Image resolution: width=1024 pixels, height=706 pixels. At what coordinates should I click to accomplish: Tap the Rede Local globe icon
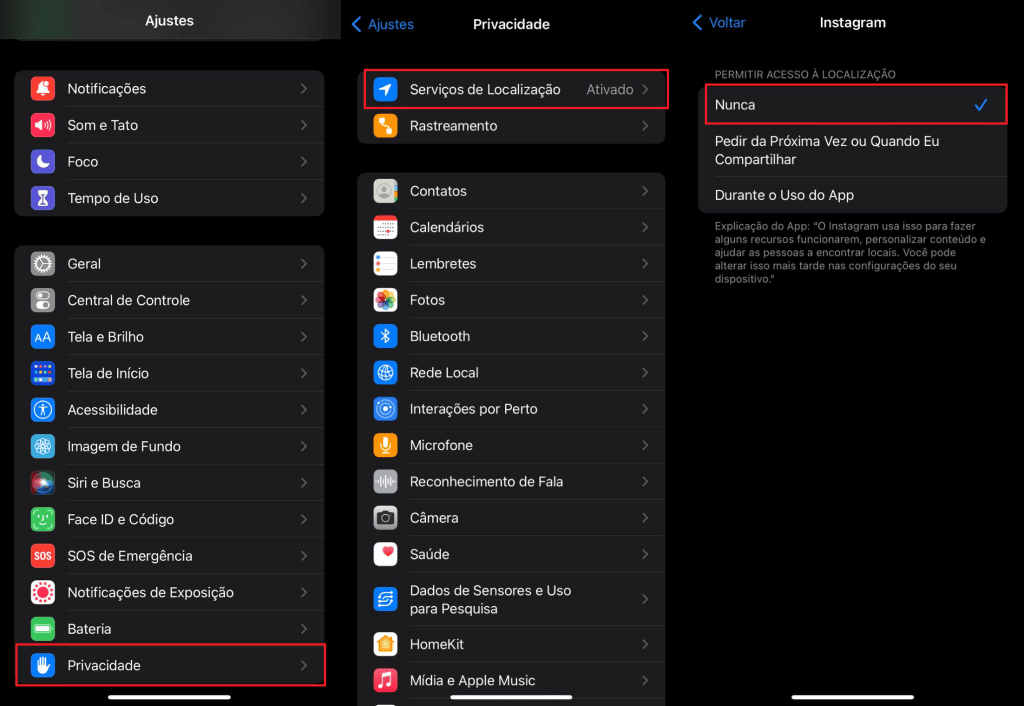(385, 373)
